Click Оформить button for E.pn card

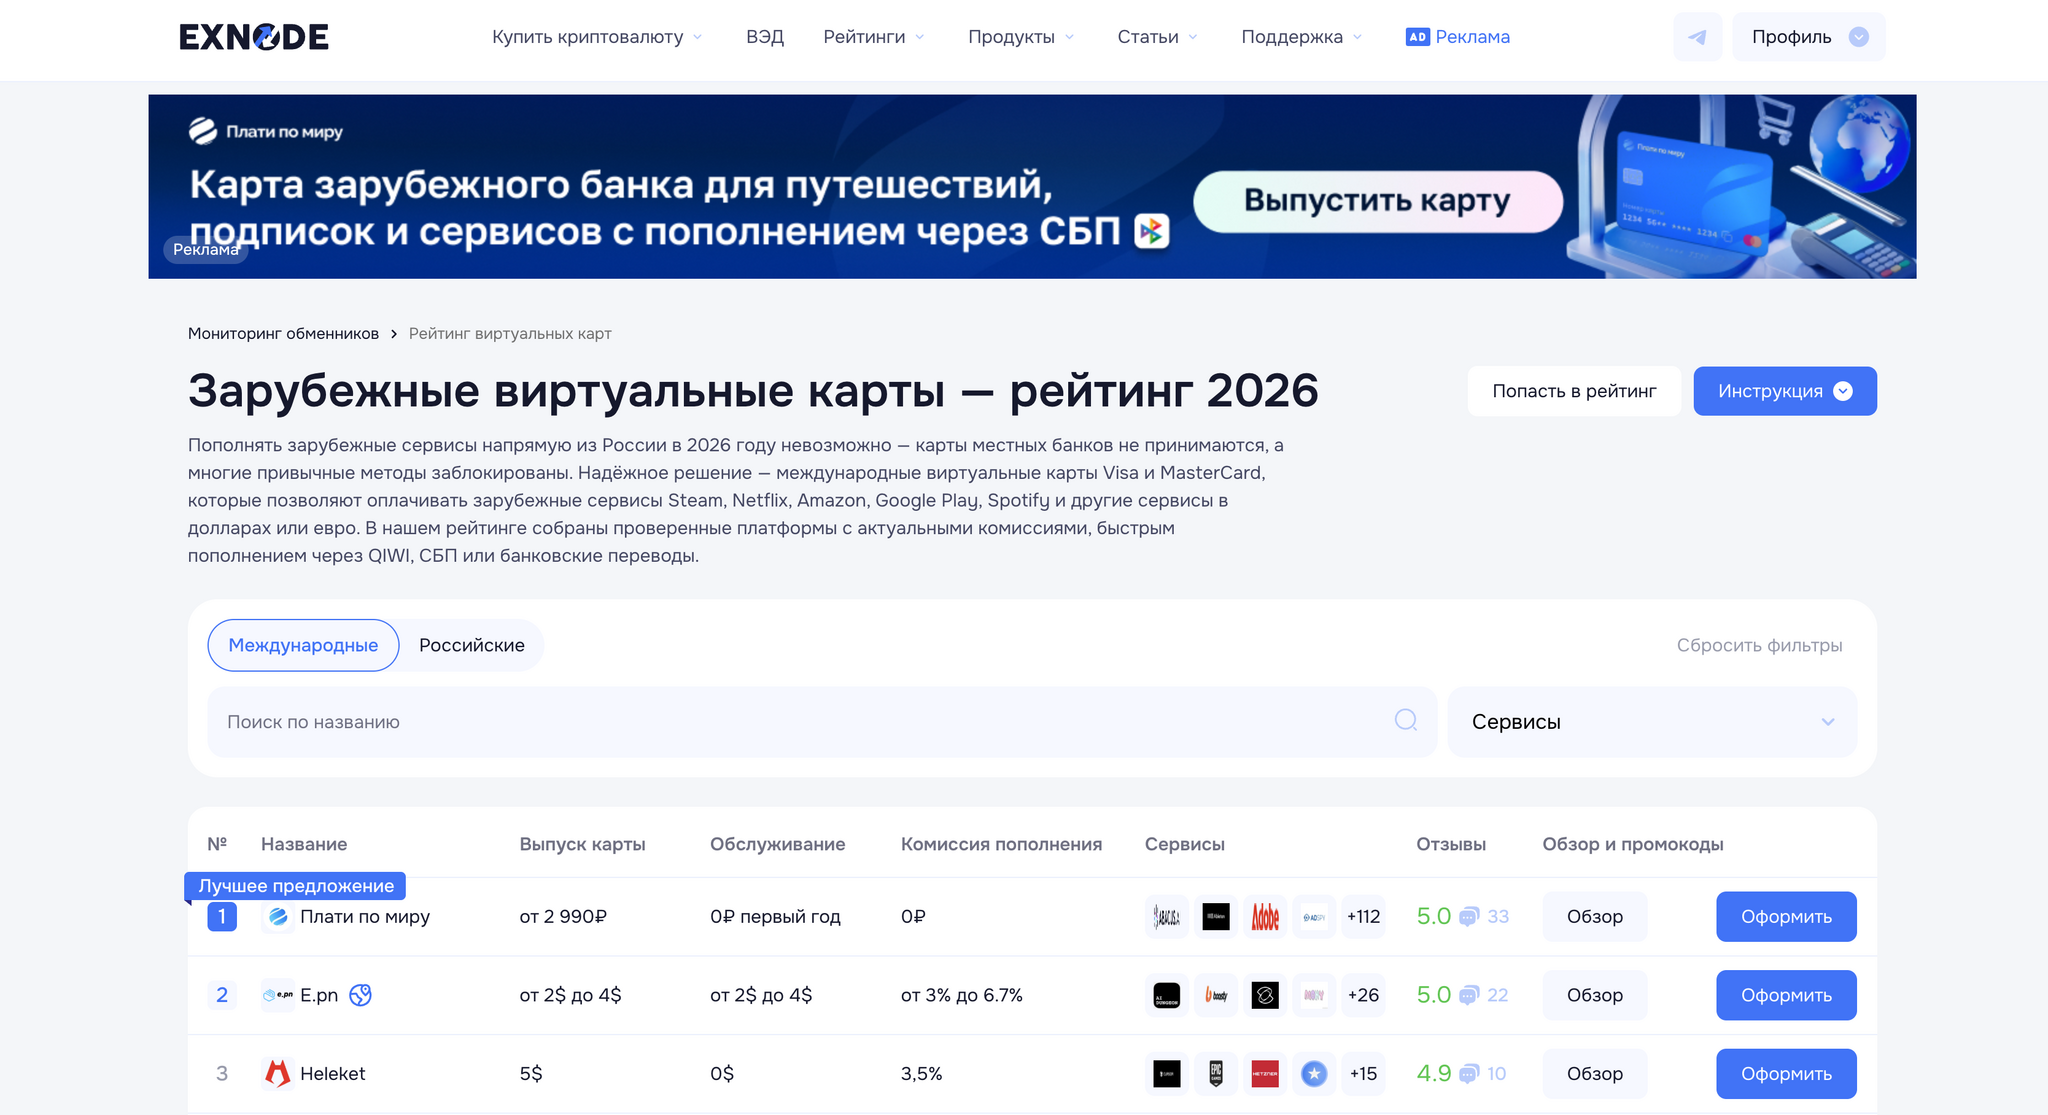click(x=1786, y=995)
